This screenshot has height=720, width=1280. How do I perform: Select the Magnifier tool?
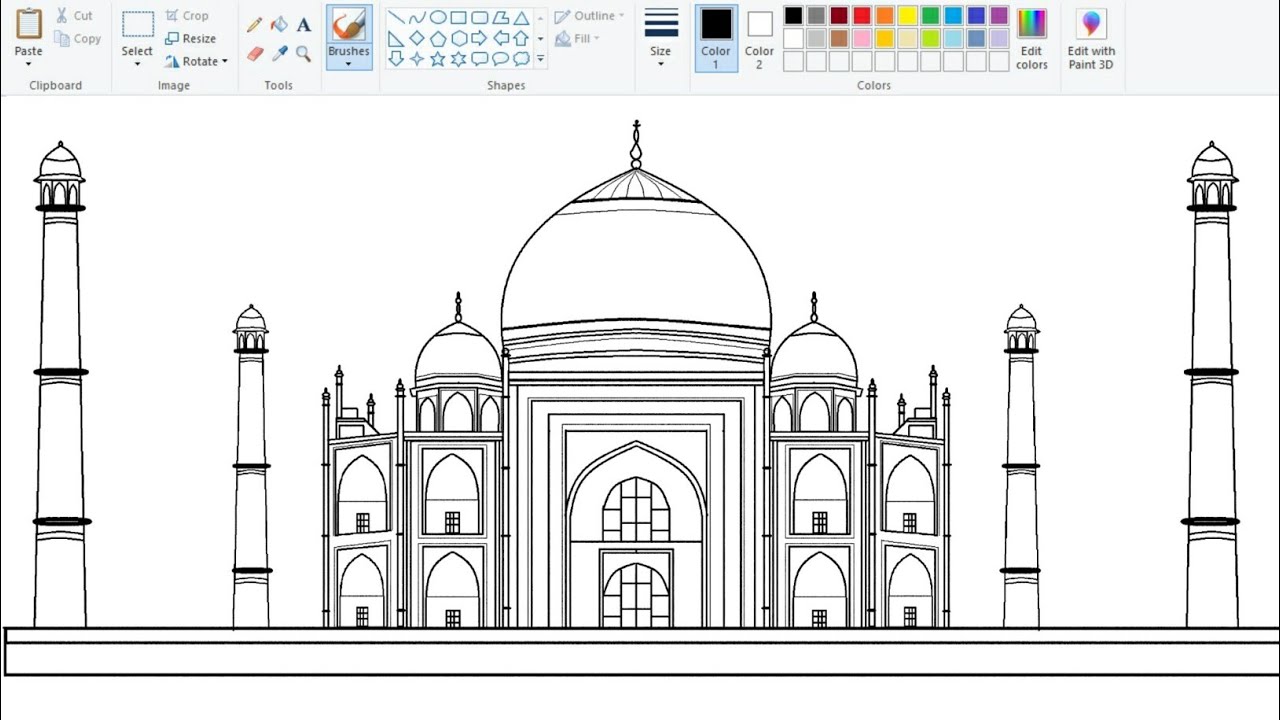click(x=304, y=53)
